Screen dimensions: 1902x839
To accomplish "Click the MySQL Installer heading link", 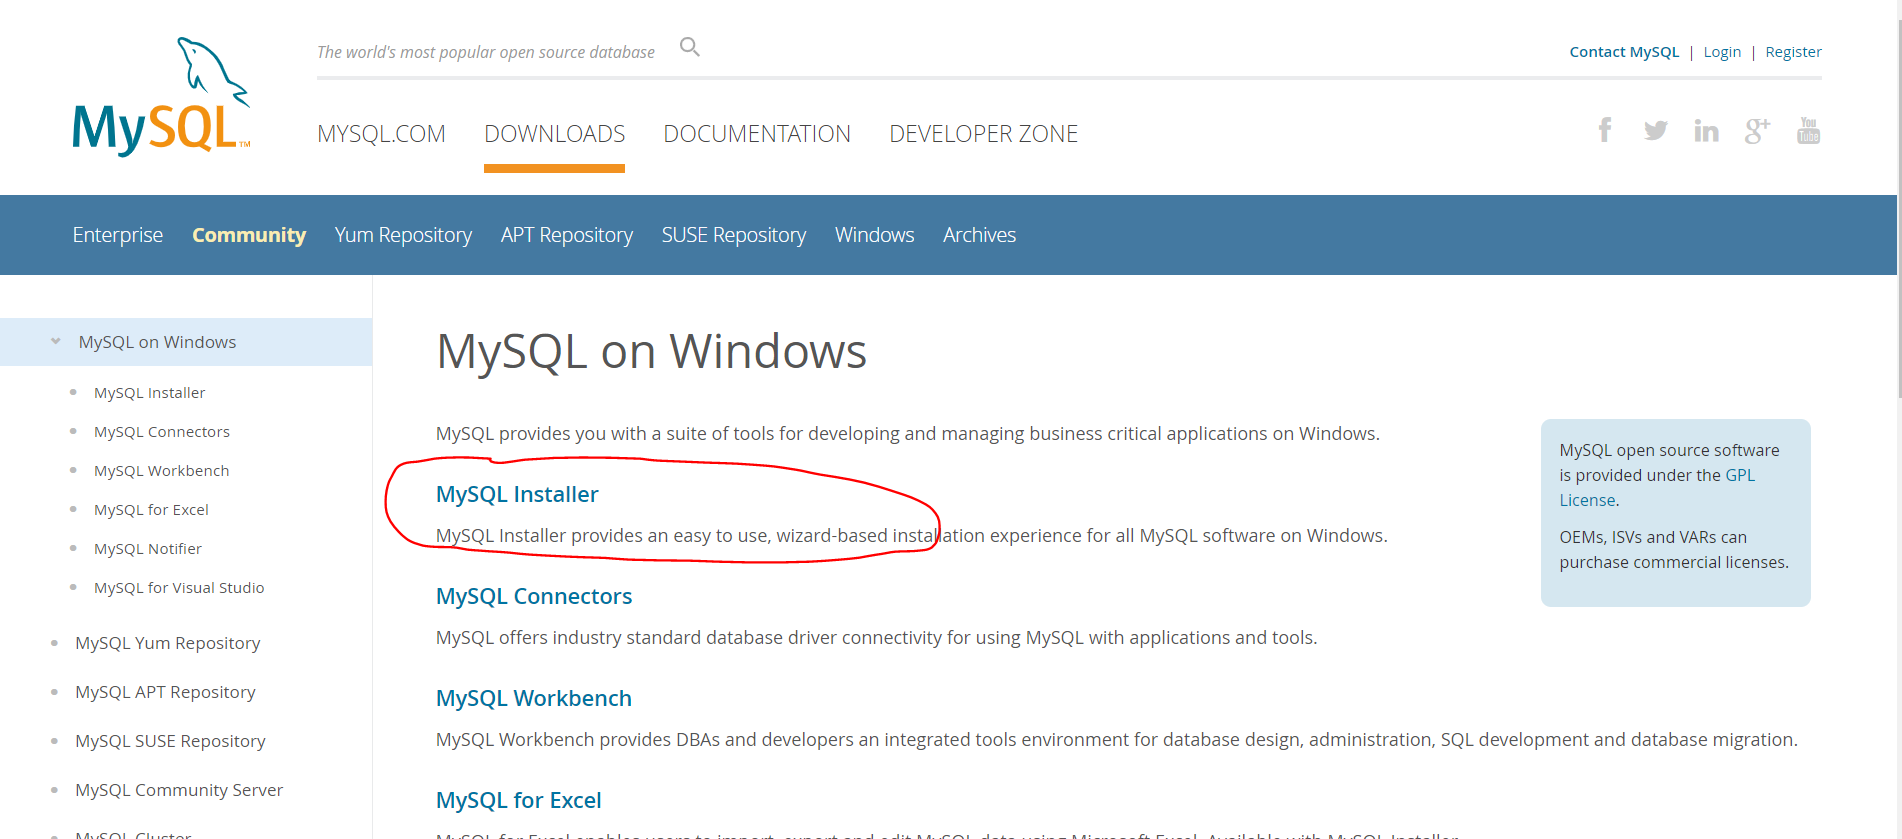I will 517,494.
